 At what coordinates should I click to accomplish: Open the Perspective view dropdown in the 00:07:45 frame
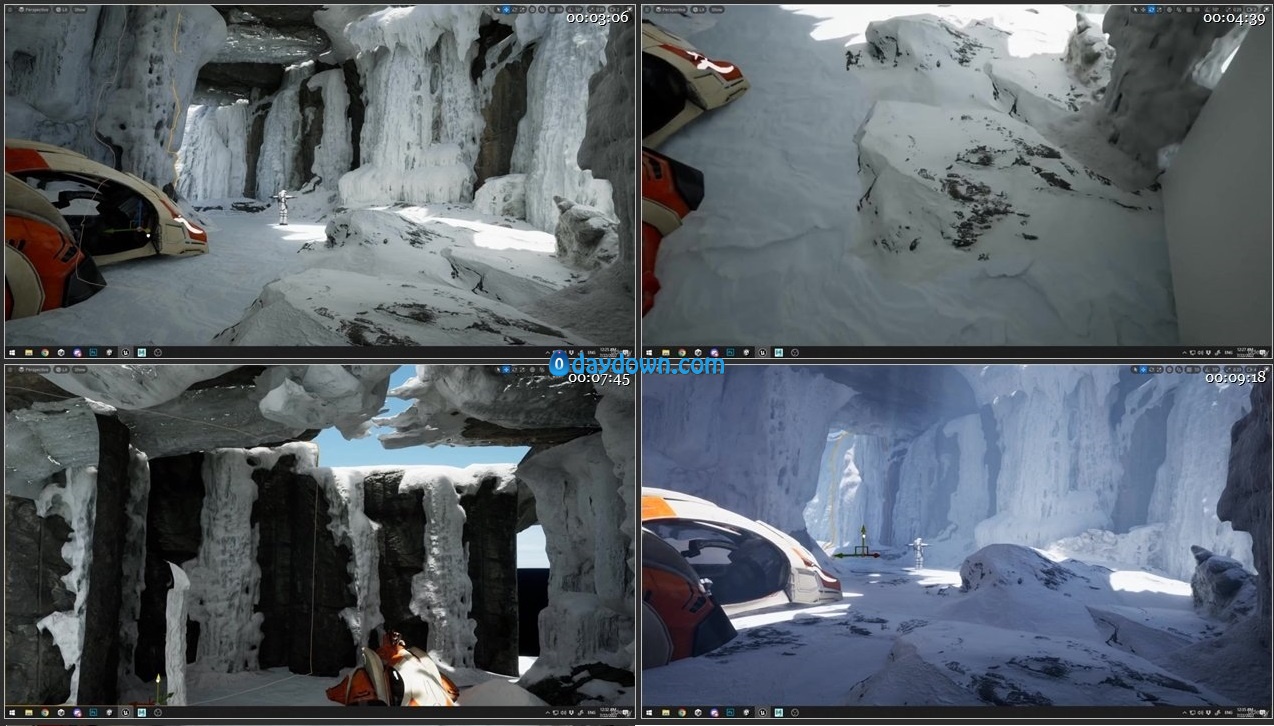tap(36, 371)
